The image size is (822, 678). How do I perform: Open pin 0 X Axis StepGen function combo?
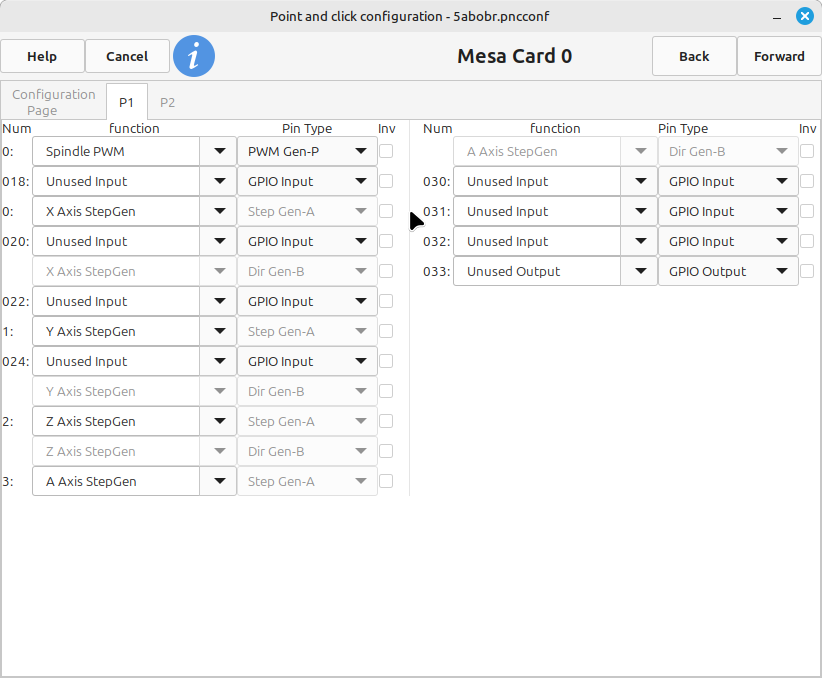coord(134,212)
